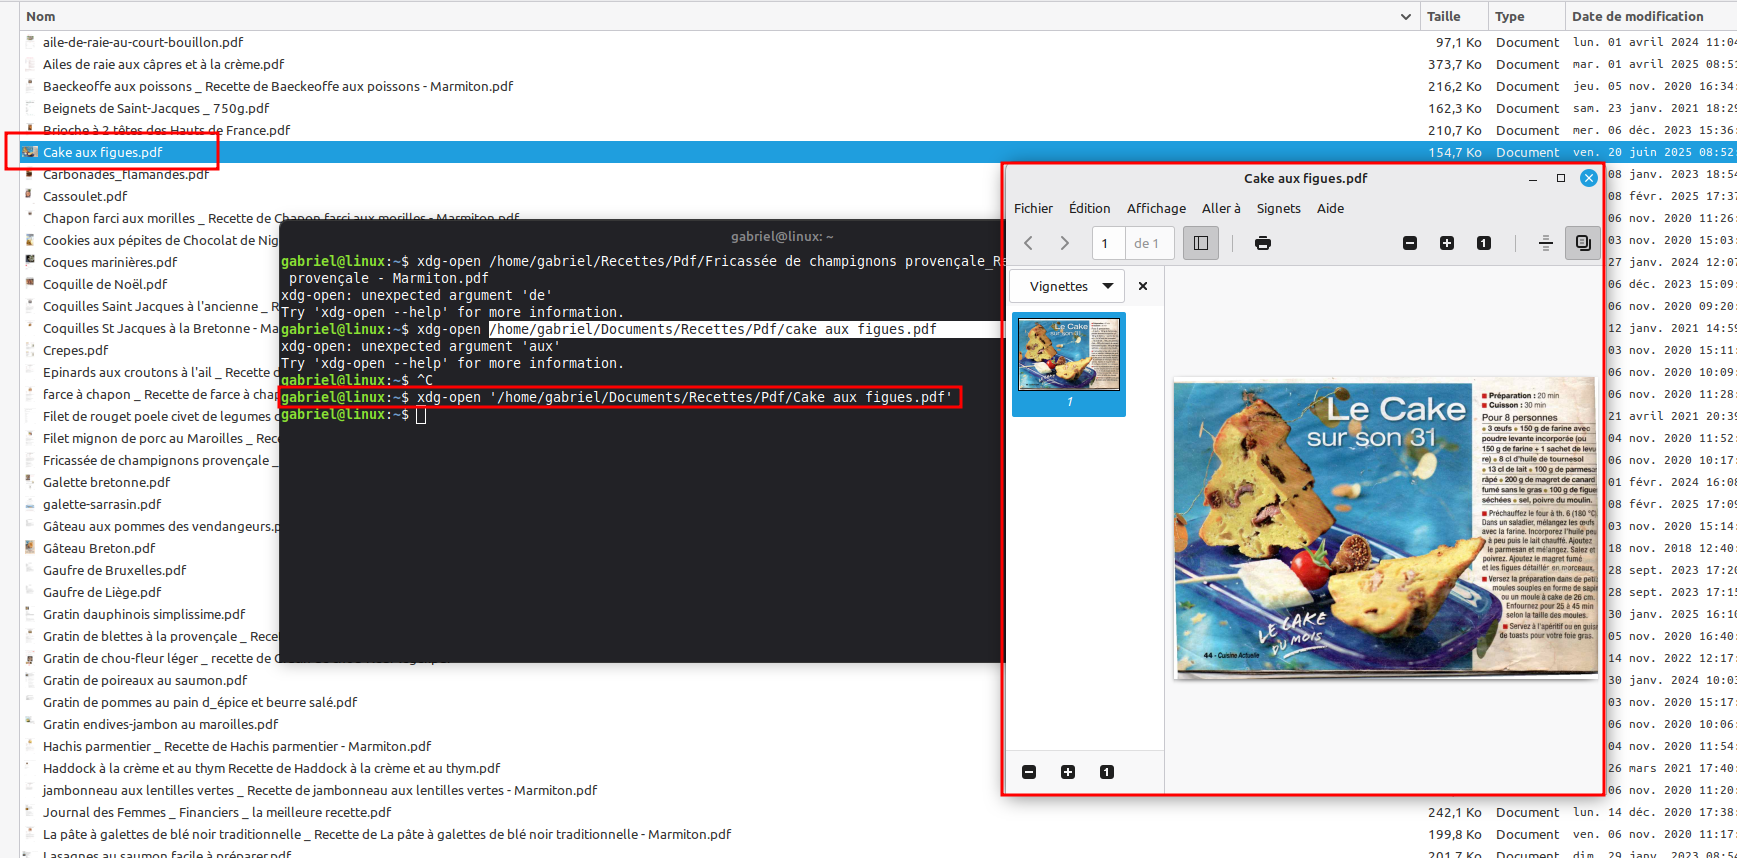Toggle continuous scrolling mode
The height and width of the screenshot is (858, 1737).
[x=1546, y=243]
